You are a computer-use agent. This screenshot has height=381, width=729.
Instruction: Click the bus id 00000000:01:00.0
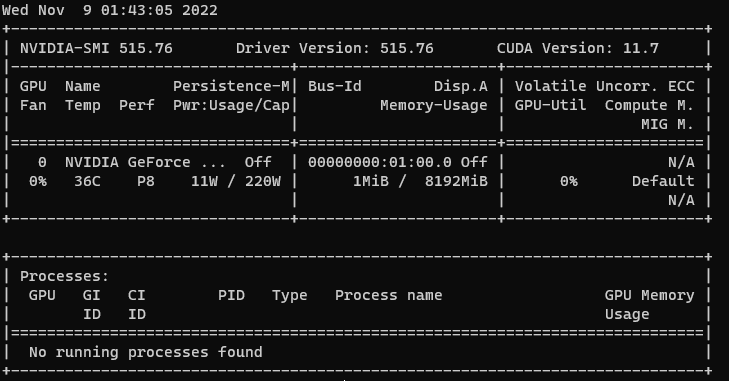click(x=380, y=162)
